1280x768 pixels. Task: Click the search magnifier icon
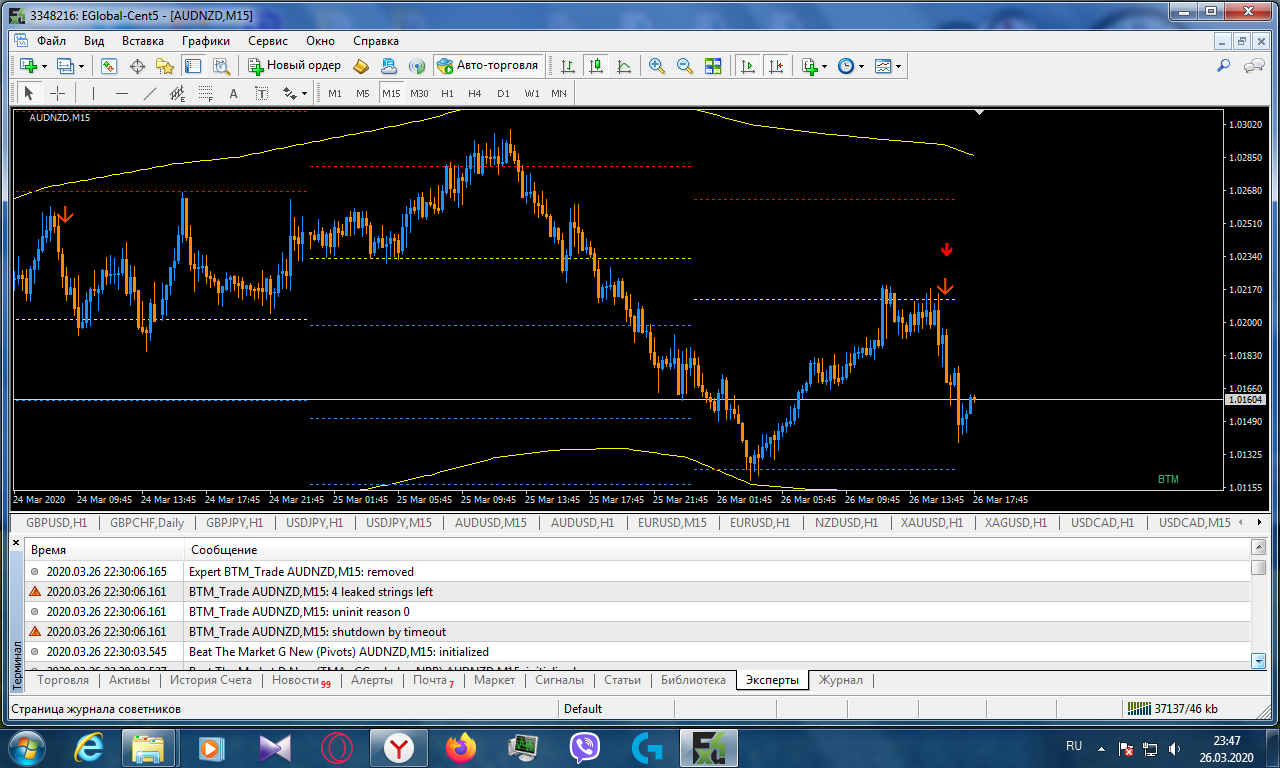pyautogui.click(x=1223, y=66)
